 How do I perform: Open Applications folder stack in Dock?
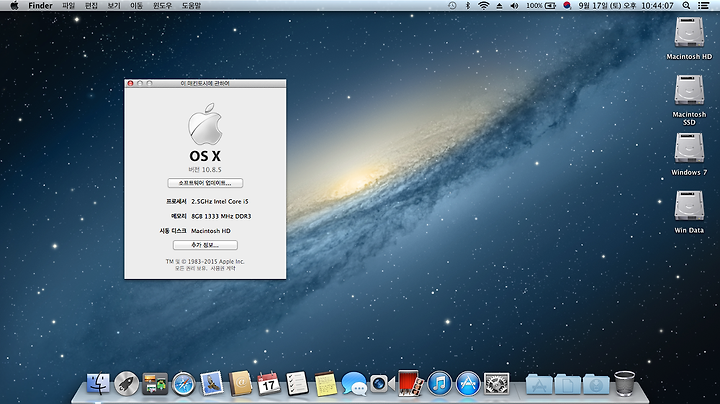coord(539,384)
